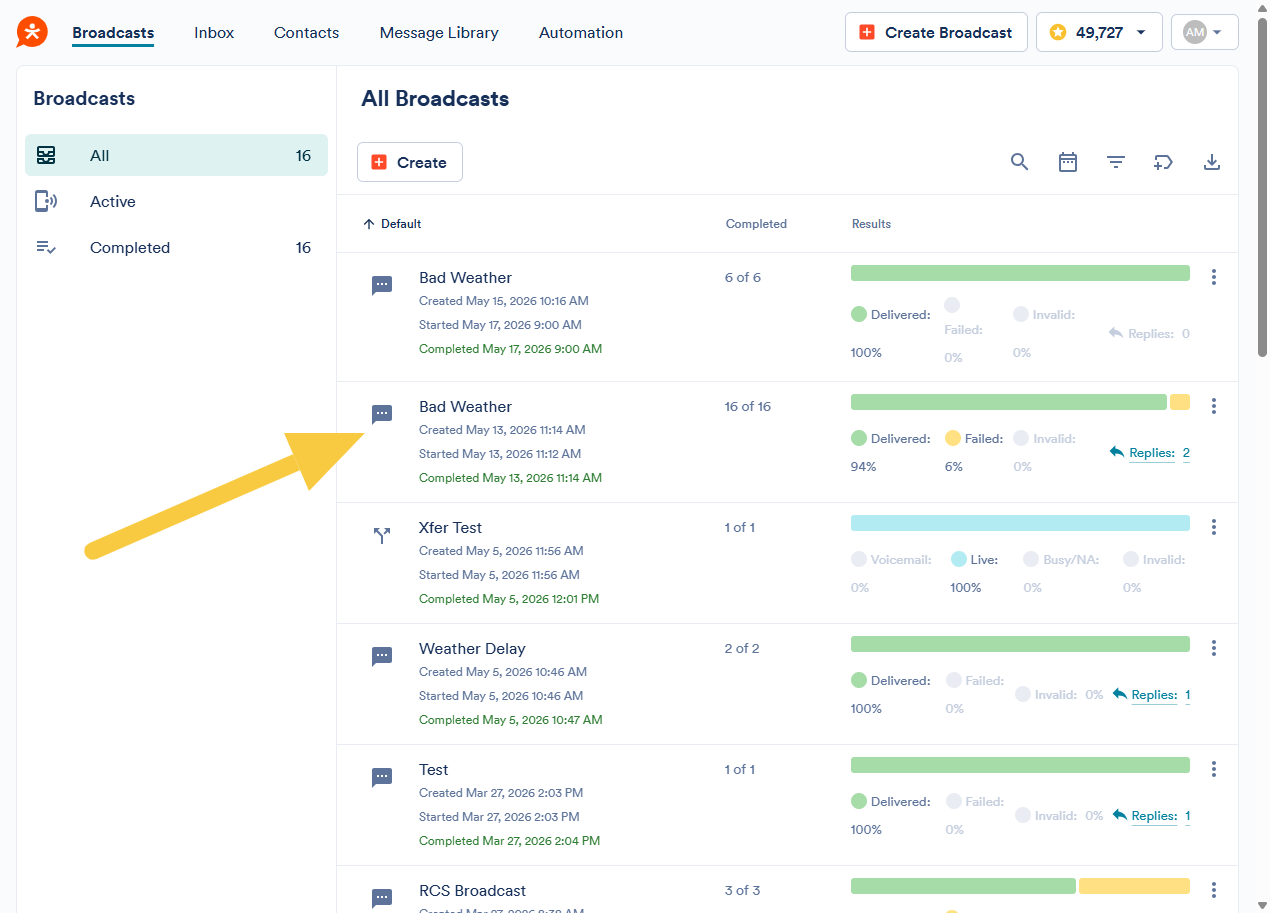Viewport: 1270px width, 913px height.
Task: Click the gold star credits icon
Action: tap(1058, 32)
